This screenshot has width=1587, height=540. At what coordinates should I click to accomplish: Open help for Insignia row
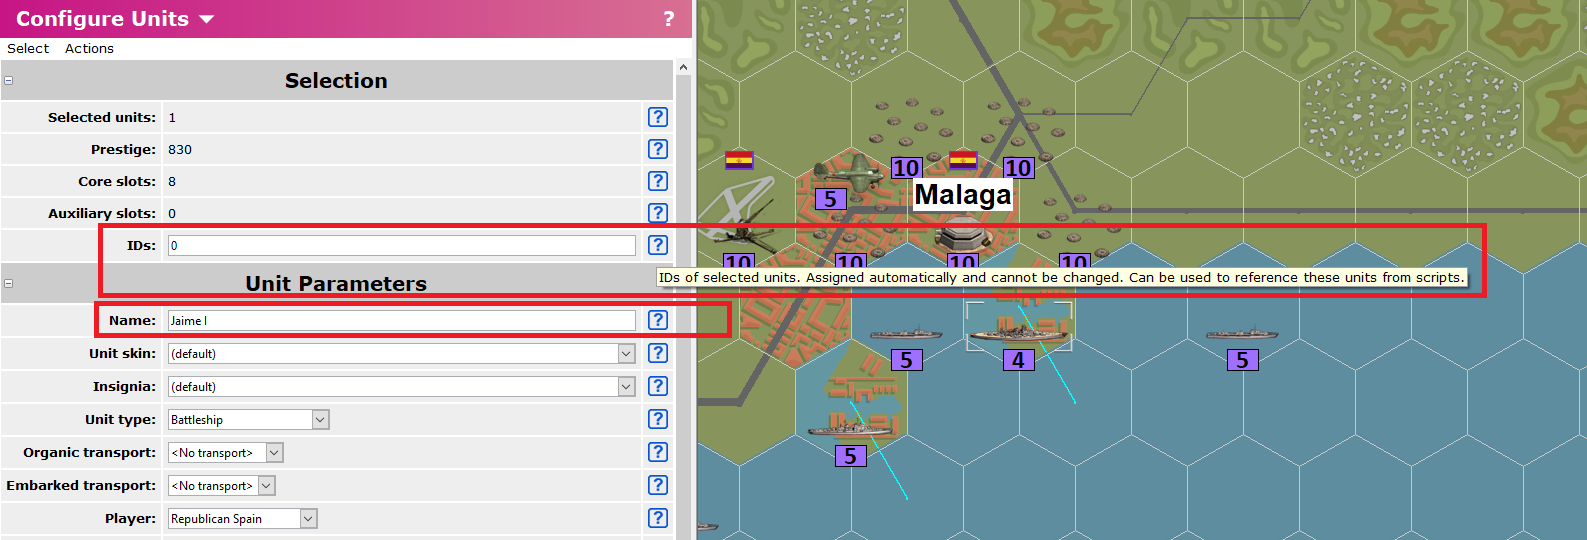click(x=657, y=386)
